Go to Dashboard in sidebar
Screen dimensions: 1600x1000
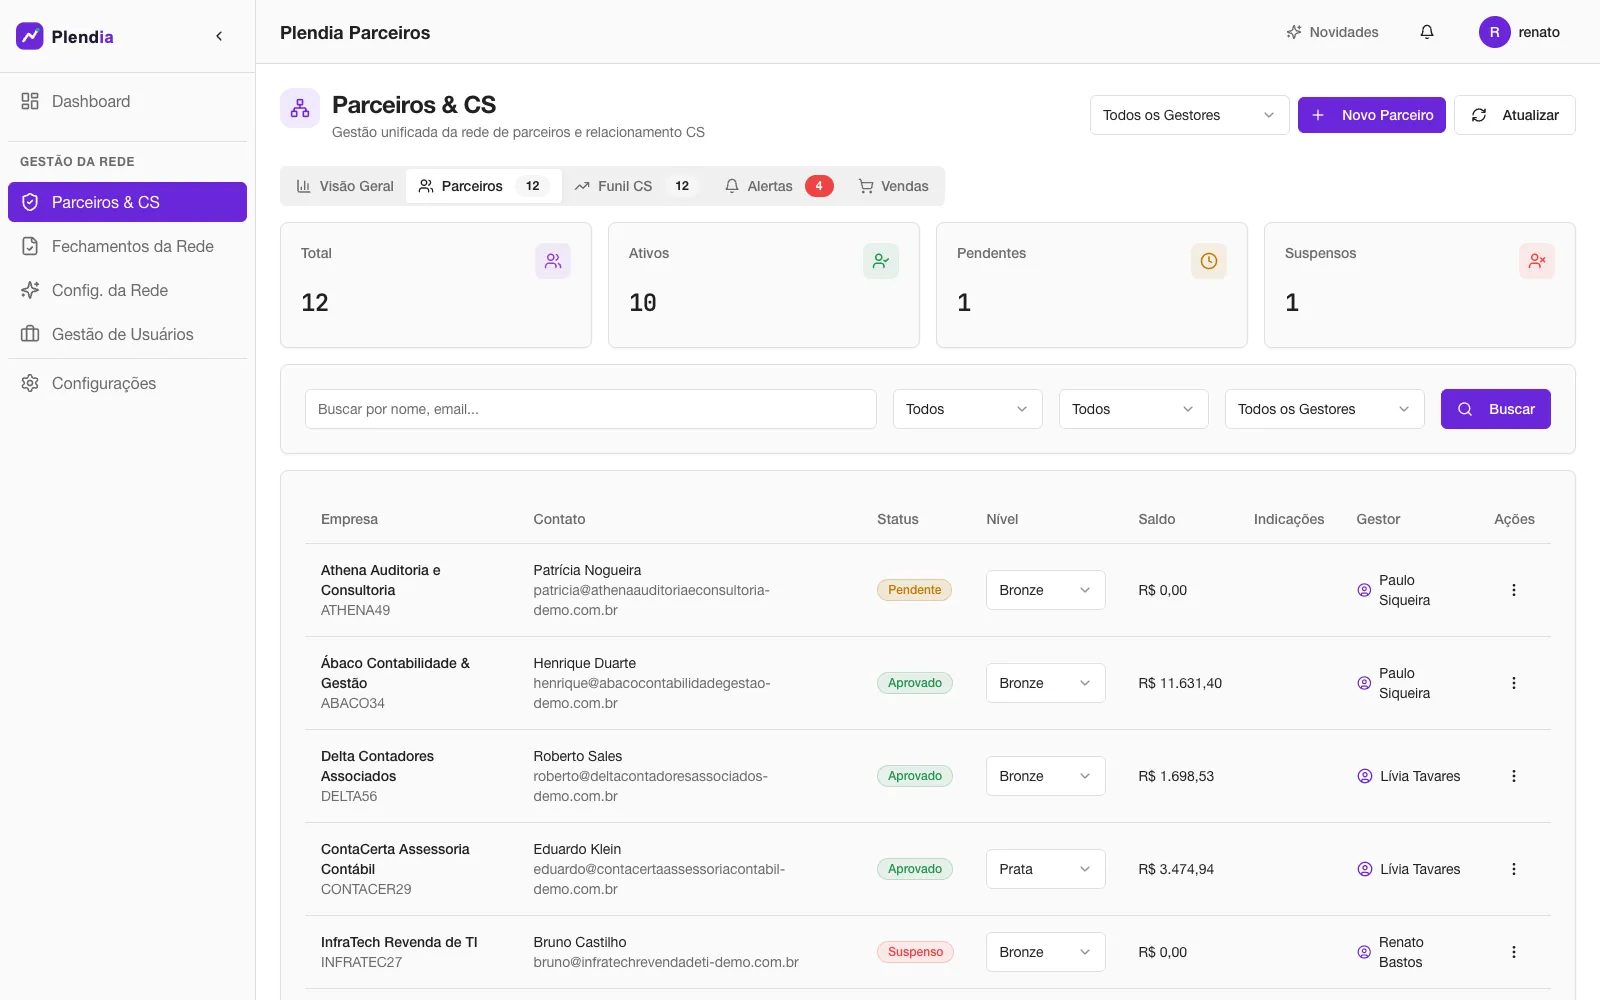pyautogui.click(x=127, y=101)
